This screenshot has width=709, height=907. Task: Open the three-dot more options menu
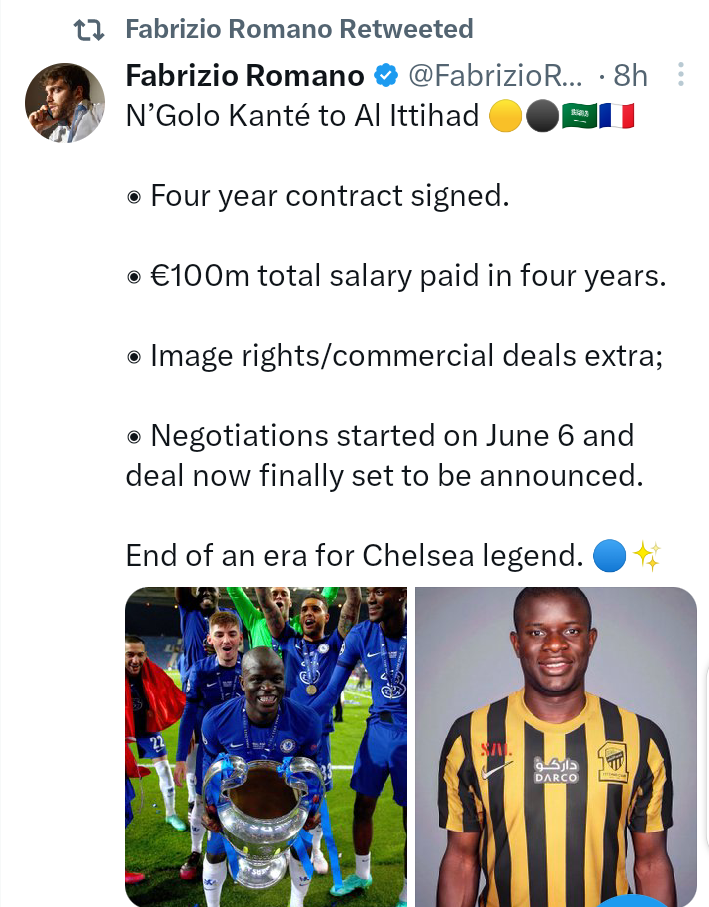pyautogui.click(x=681, y=75)
